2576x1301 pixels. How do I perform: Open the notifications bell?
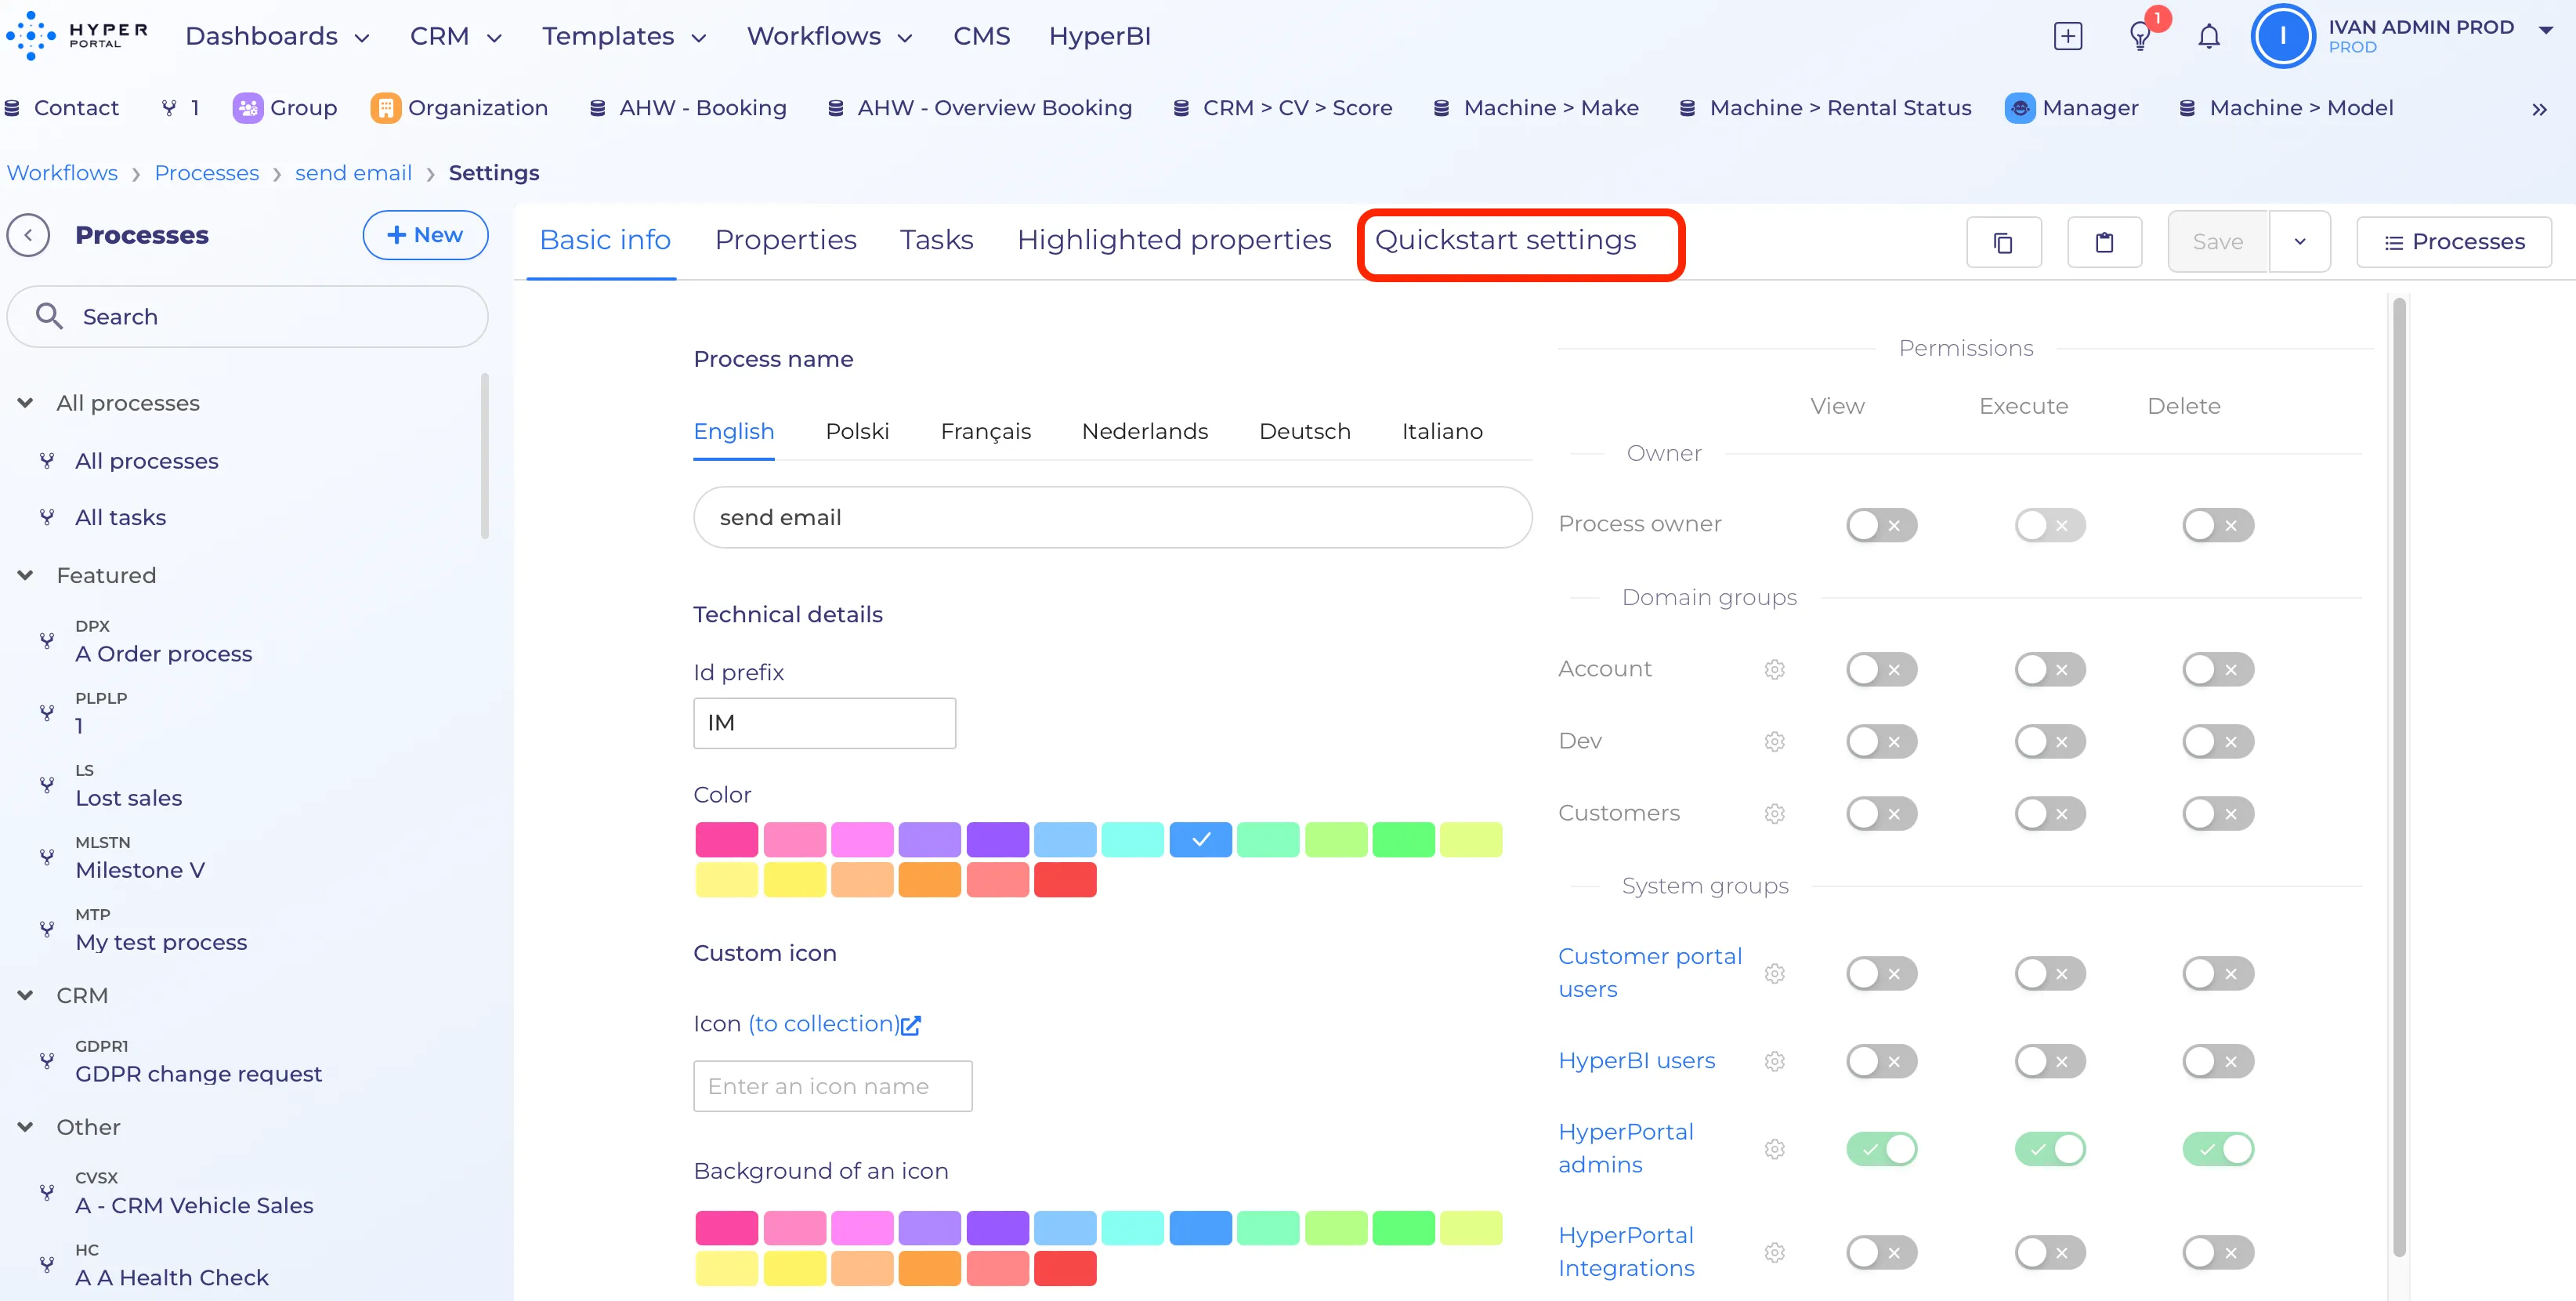(2209, 37)
